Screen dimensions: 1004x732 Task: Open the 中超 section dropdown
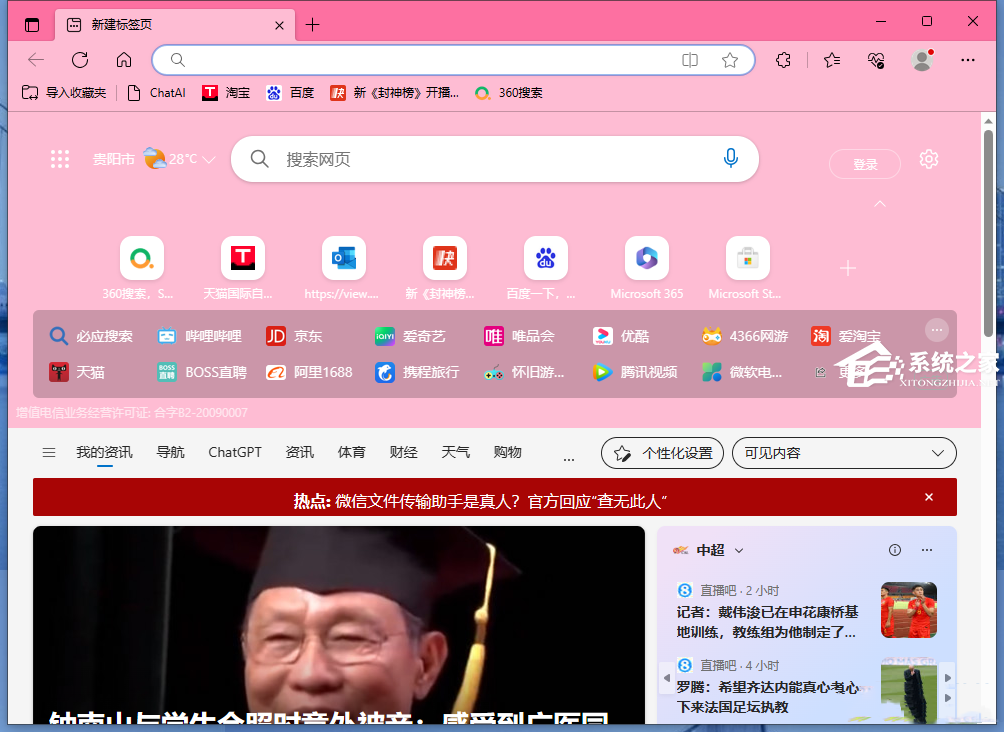coord(739,550)
